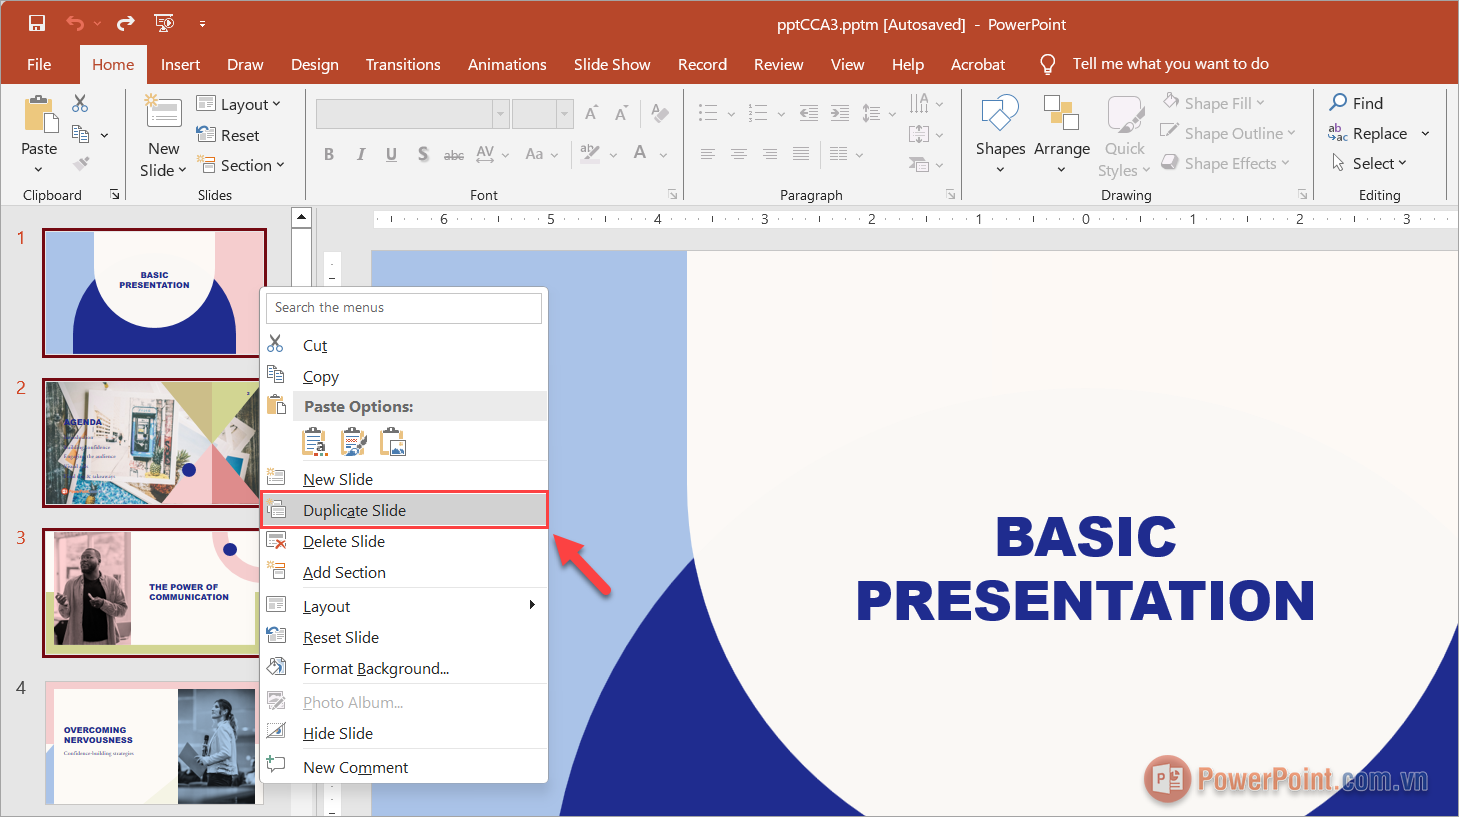This screenshot has height=817, width=1459.
Task: Open the Slide Show tab
Action: pos(612,64)
